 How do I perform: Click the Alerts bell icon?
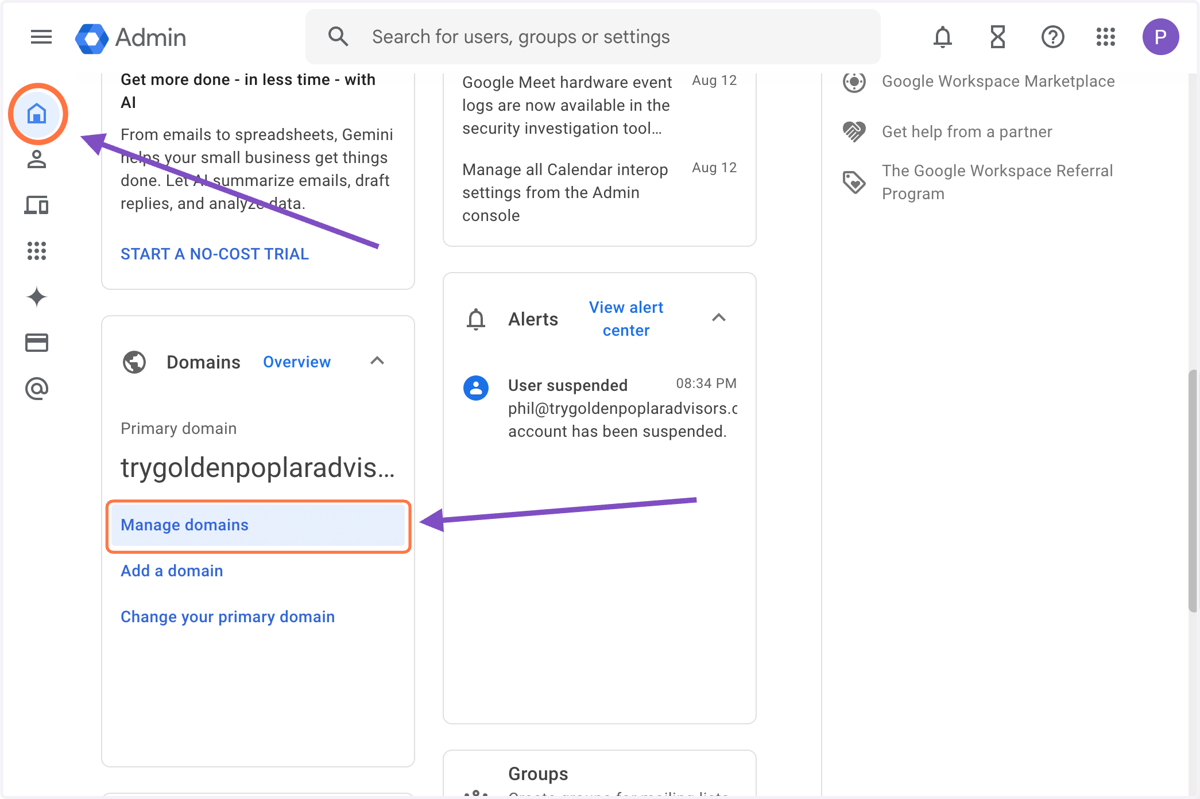476,319
